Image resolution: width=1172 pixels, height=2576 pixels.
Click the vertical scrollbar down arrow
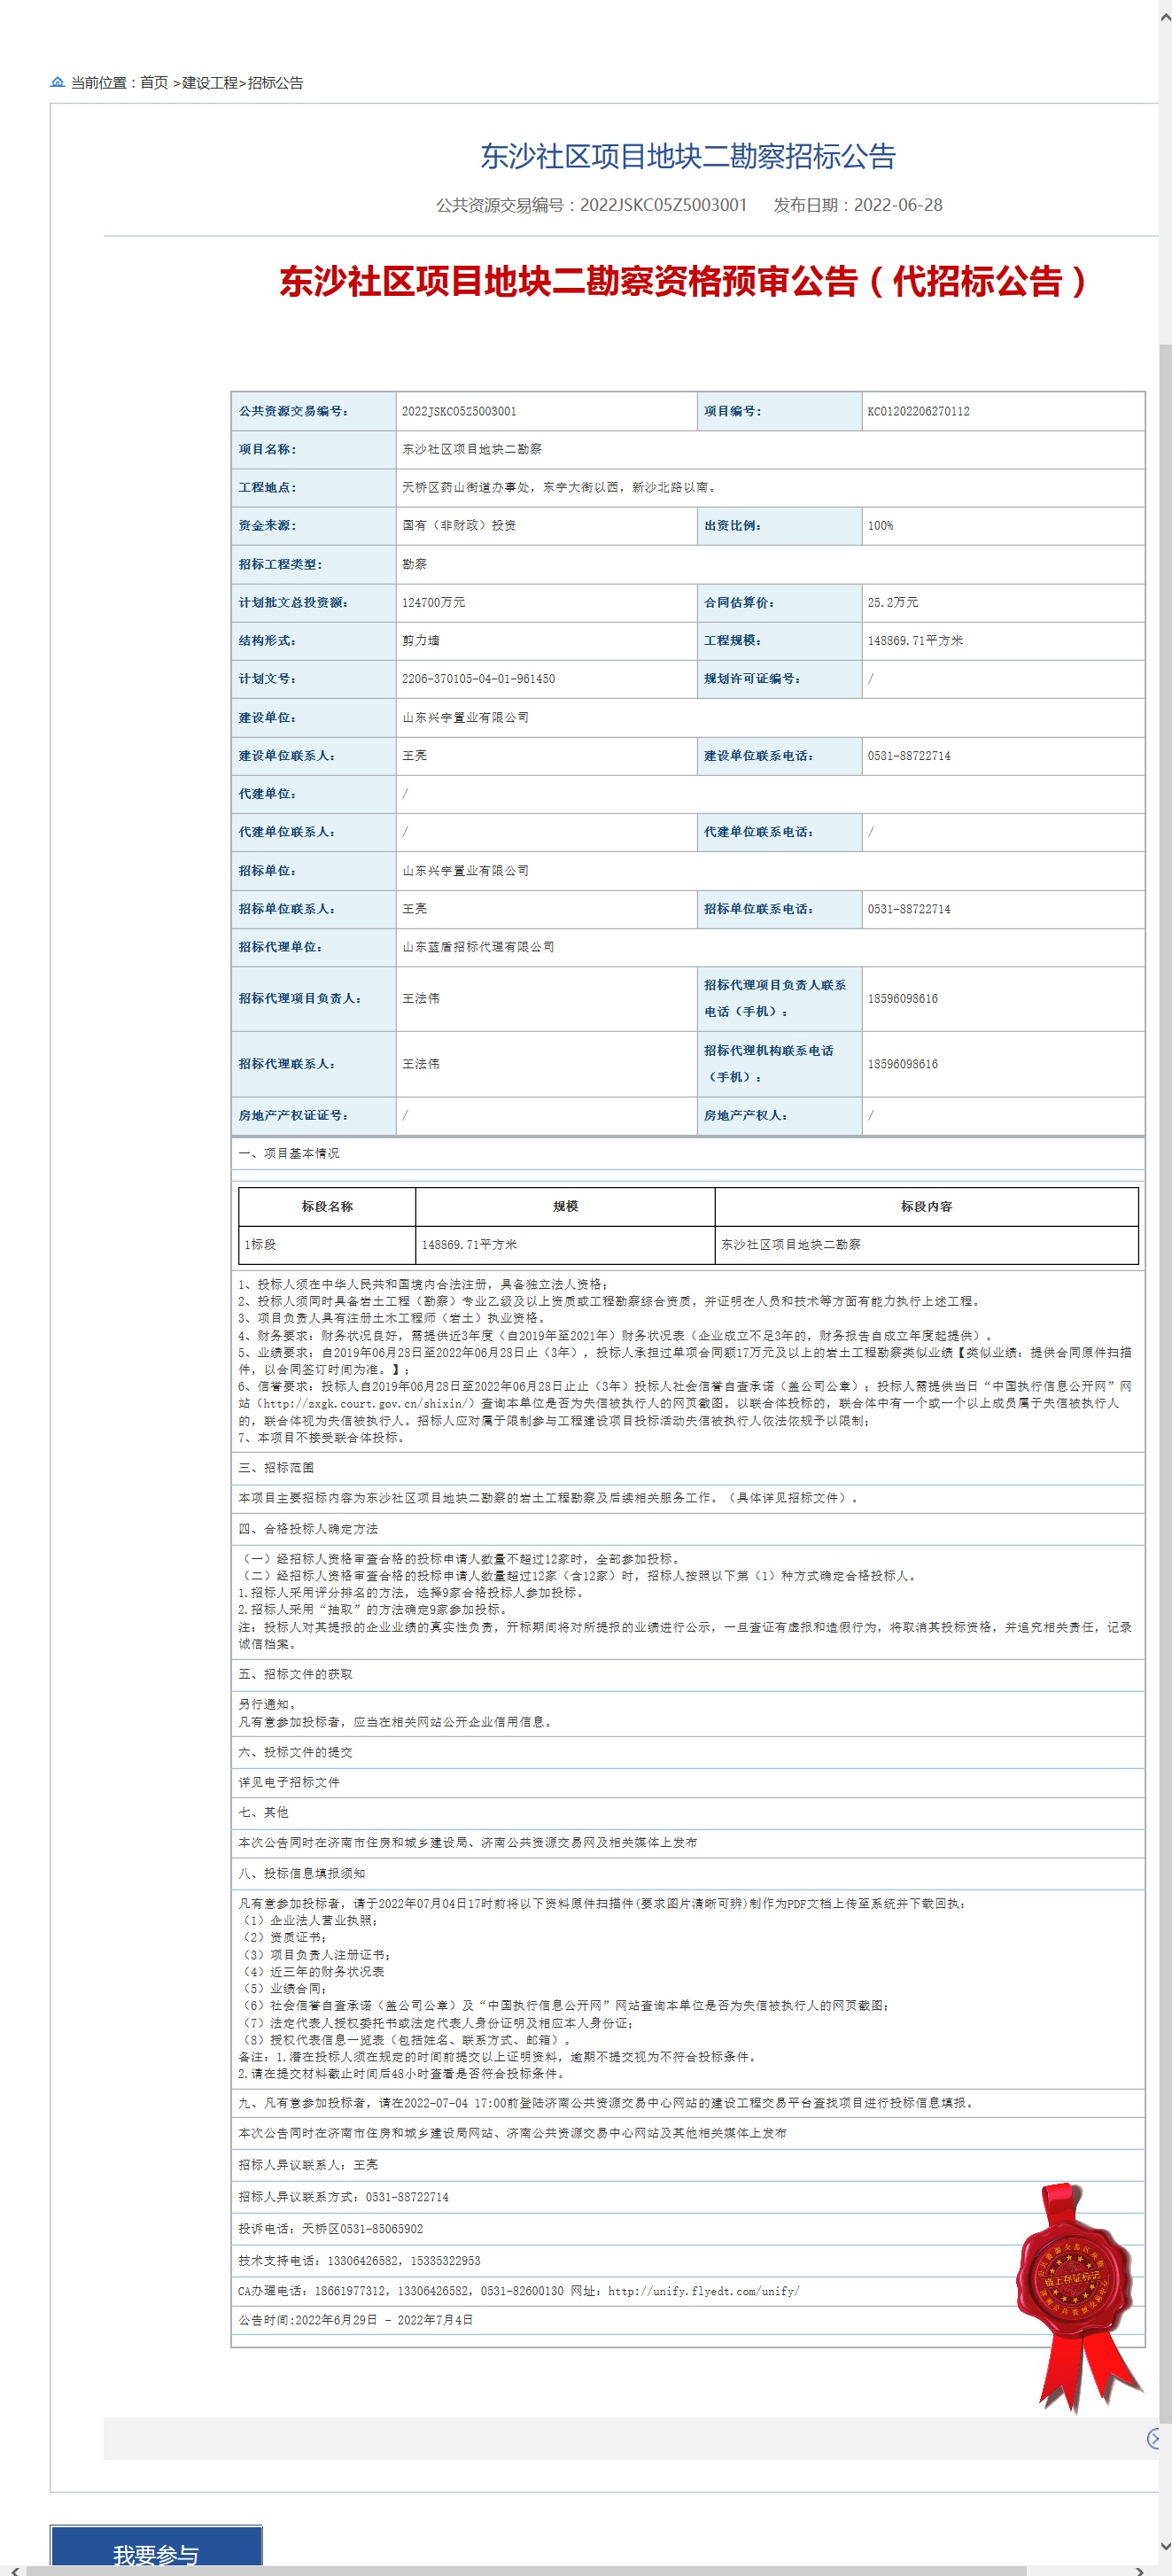tap(1166, 2547)
